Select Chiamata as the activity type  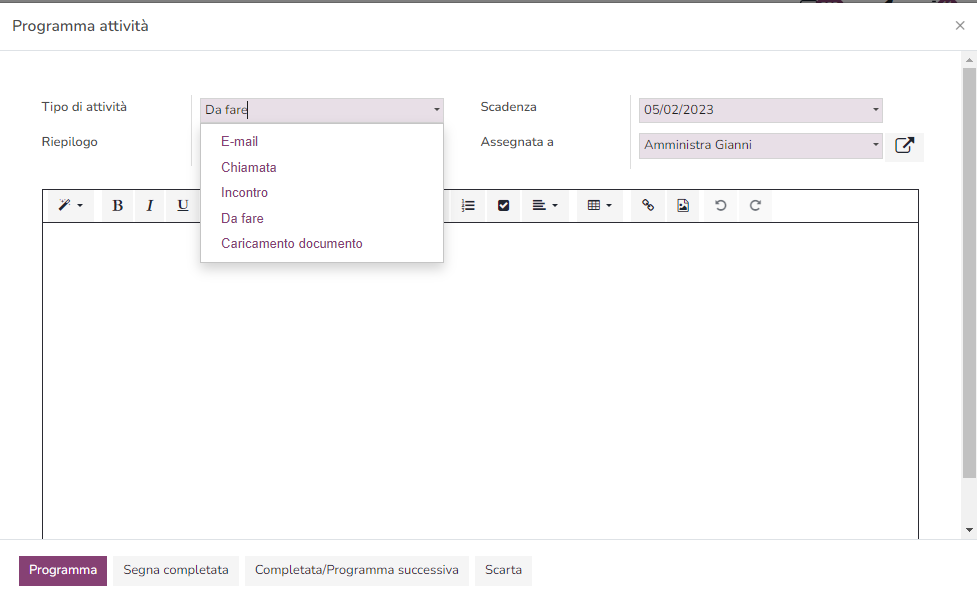pyautogui.click(x=246, y=167)
